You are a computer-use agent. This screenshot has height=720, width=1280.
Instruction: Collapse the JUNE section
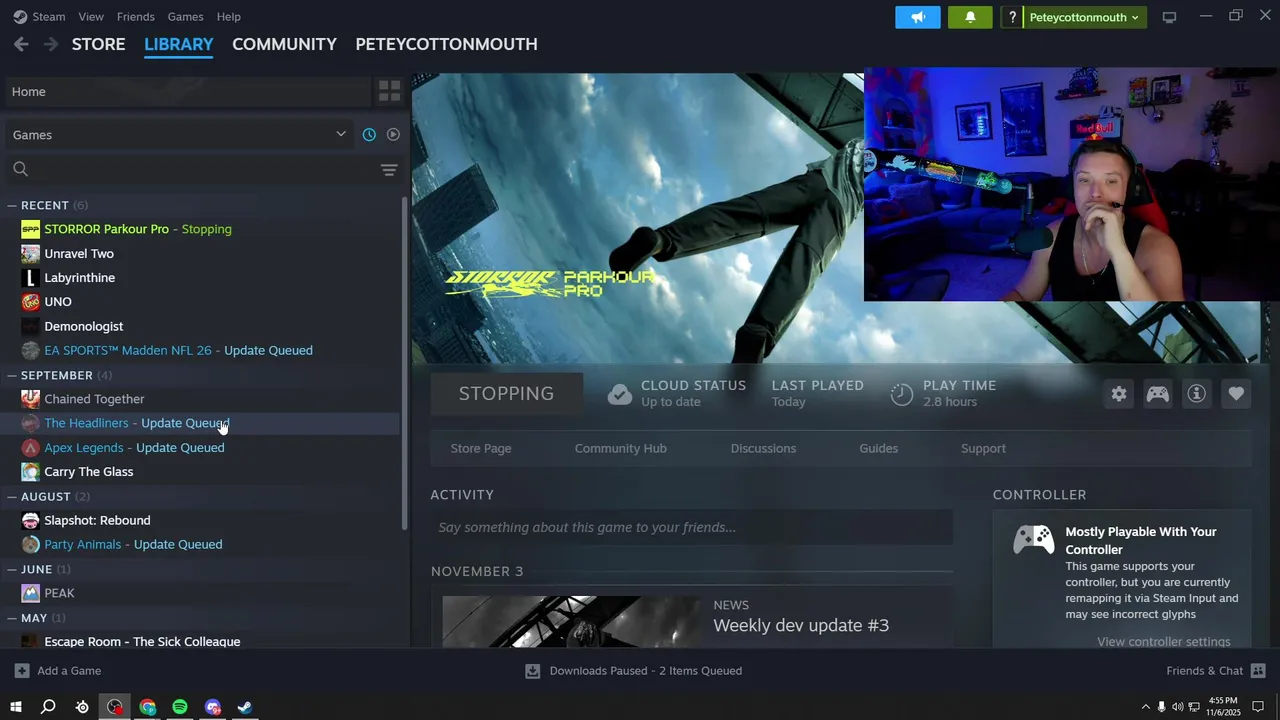[x=12, y=569]
